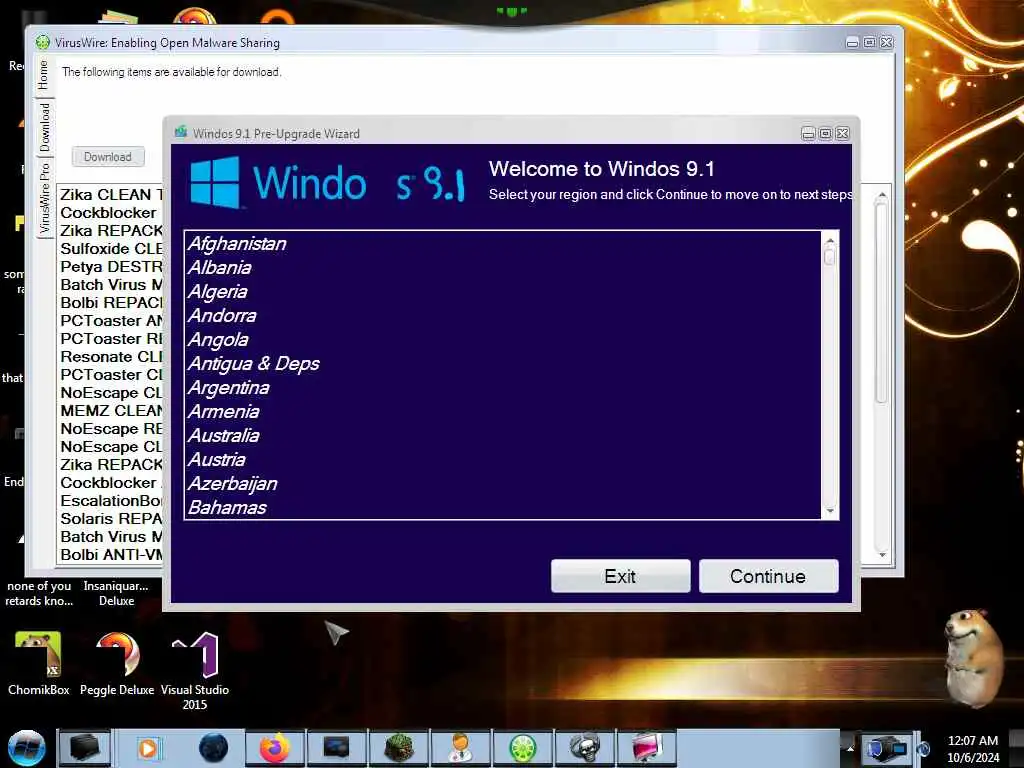Screen dimensions: 1024x768
Task: Select Armenia in the region list
Action: (503, 411)
